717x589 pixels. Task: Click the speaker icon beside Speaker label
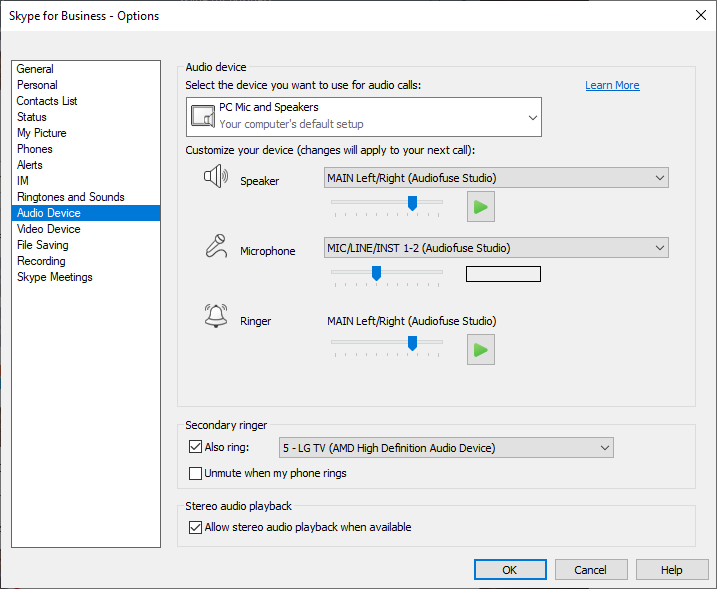(x=216, y=176)
